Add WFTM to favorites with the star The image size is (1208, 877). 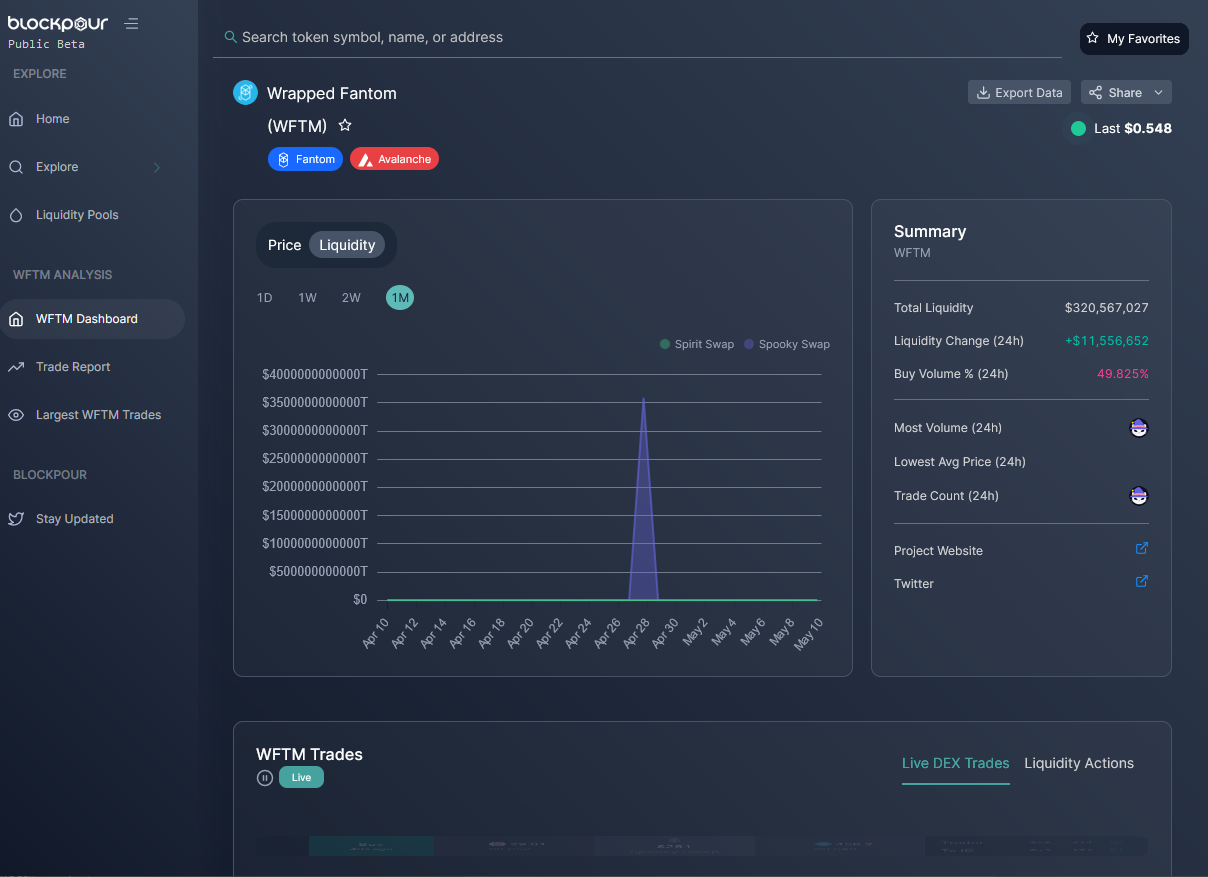coord(345,126)
